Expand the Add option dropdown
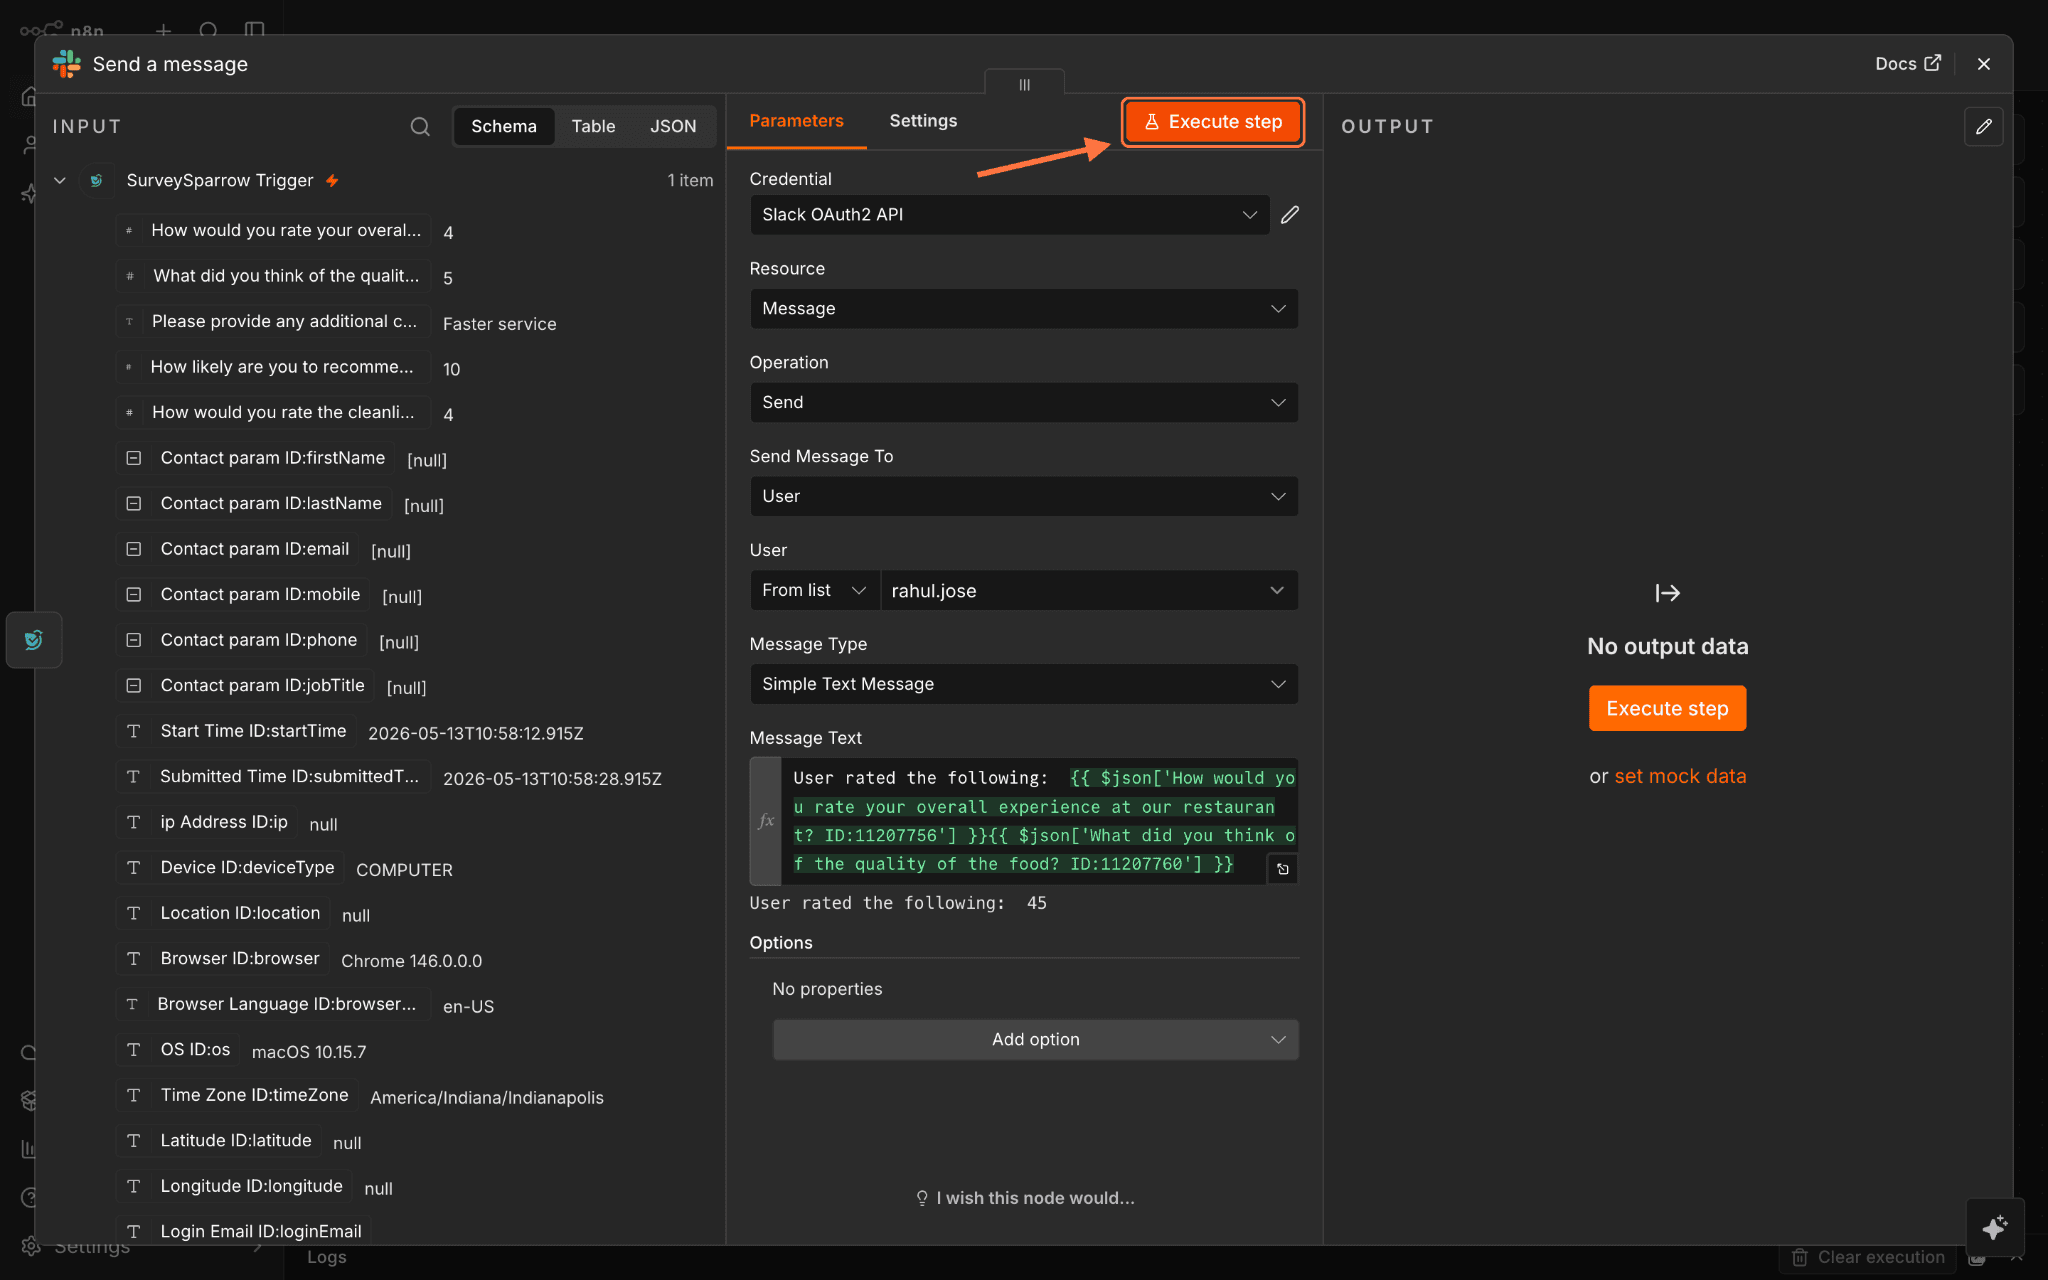 1035,1040
